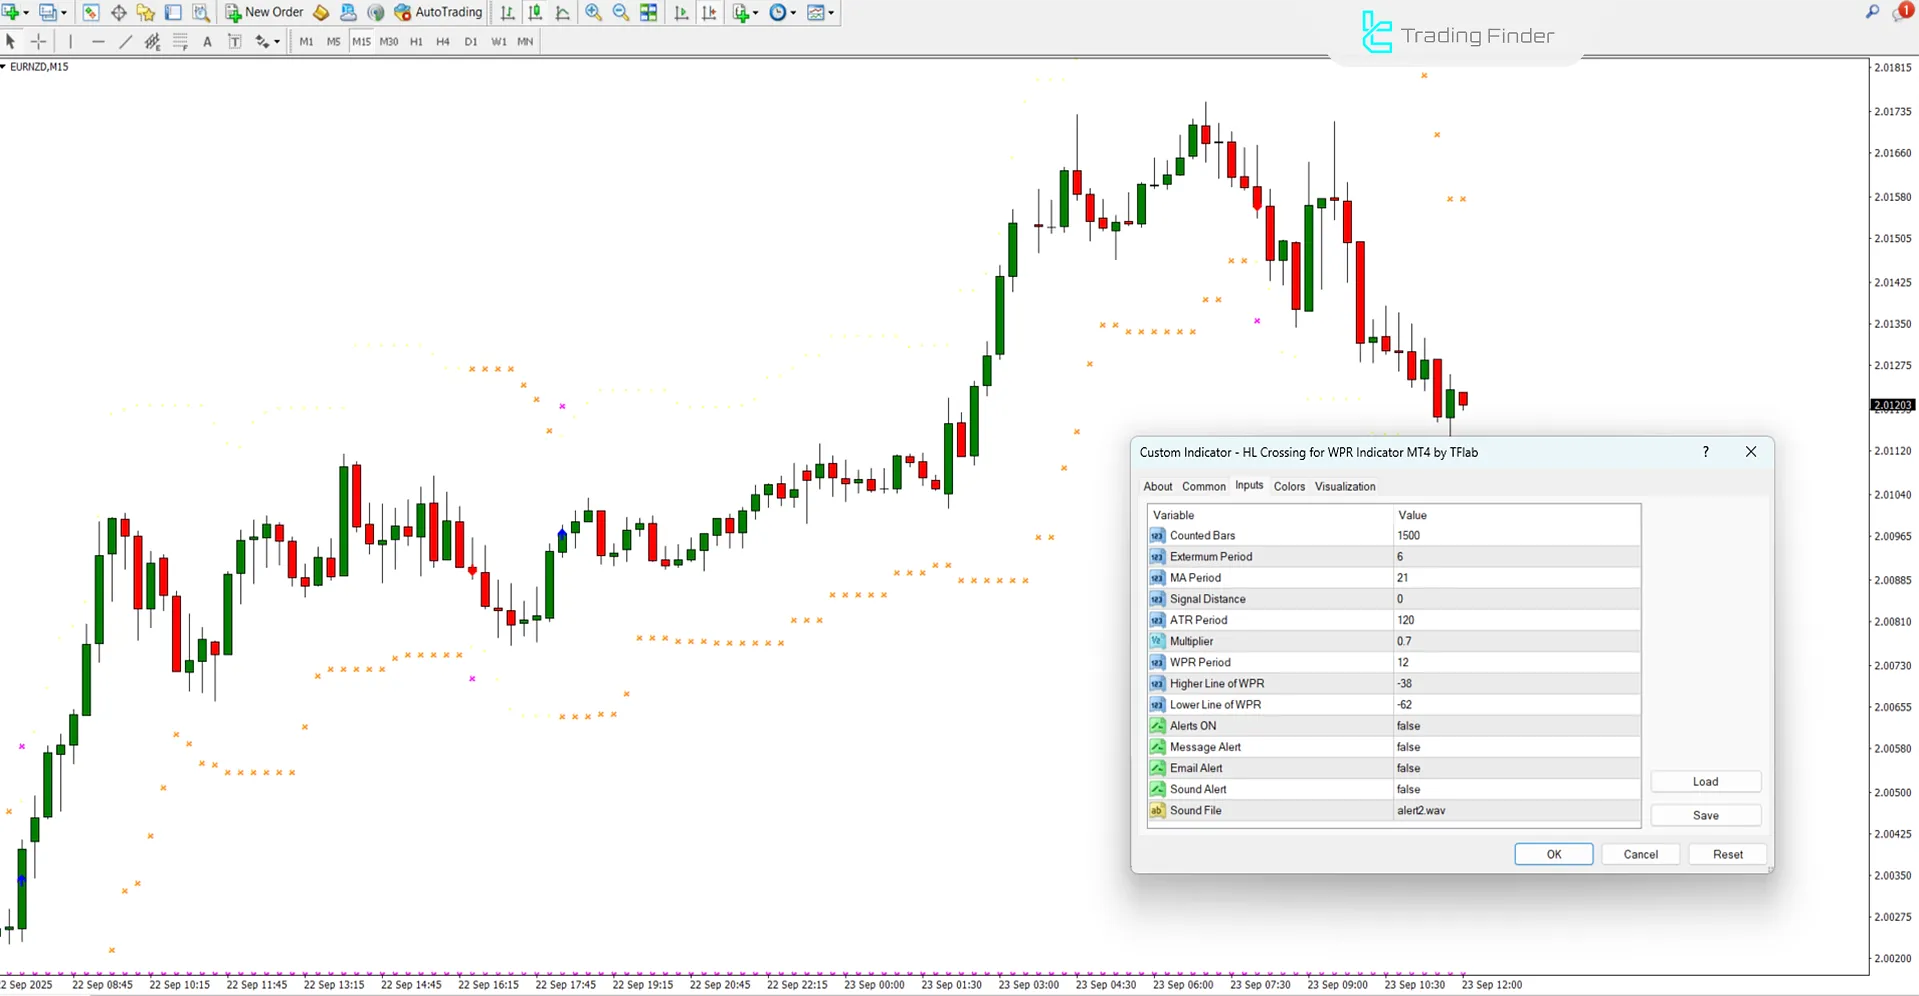The width and height of the screenshot is (1919, 996).
Task: Click the Load button
Action: (x=1705, y=781)
